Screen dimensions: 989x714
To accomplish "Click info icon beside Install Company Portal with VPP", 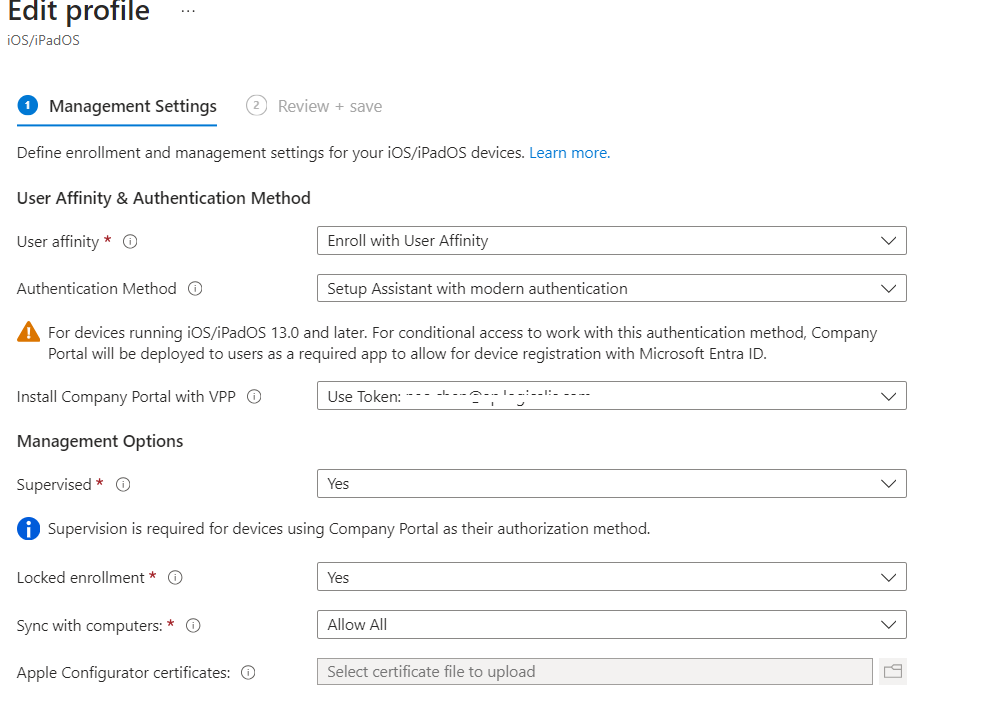I will coord(254,397).
